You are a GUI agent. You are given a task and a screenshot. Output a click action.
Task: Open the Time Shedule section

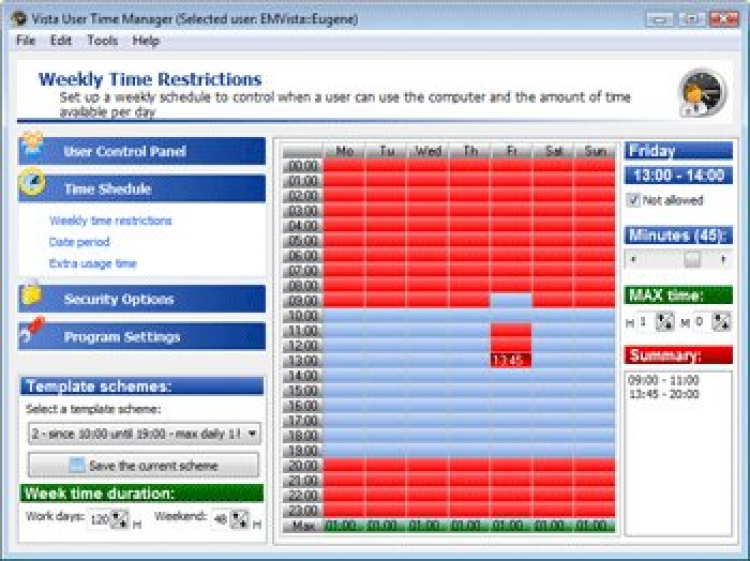[142, 188]
